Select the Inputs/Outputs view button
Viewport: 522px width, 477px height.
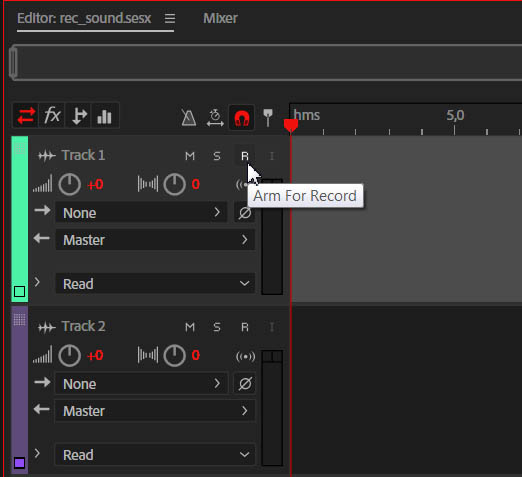(x=26, y=116)
